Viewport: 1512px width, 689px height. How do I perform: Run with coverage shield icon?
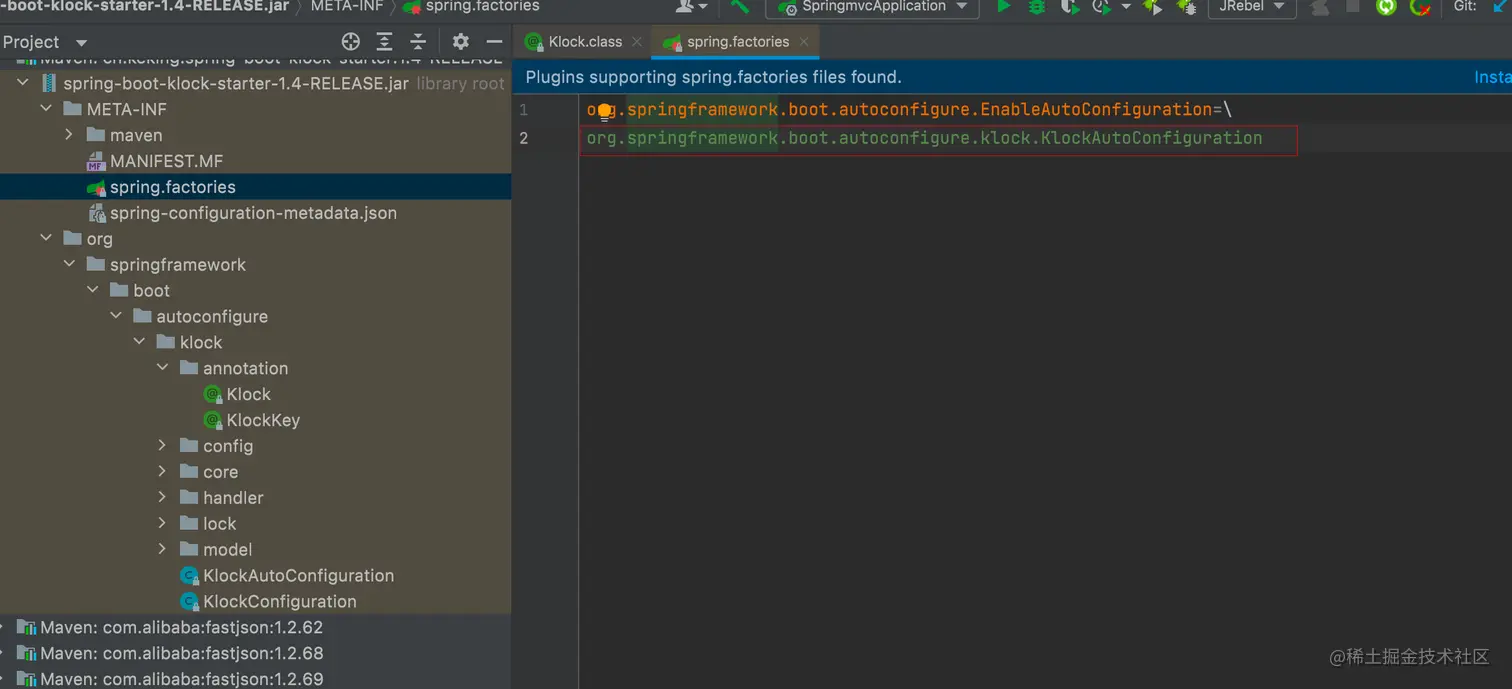click(1069, 7)
